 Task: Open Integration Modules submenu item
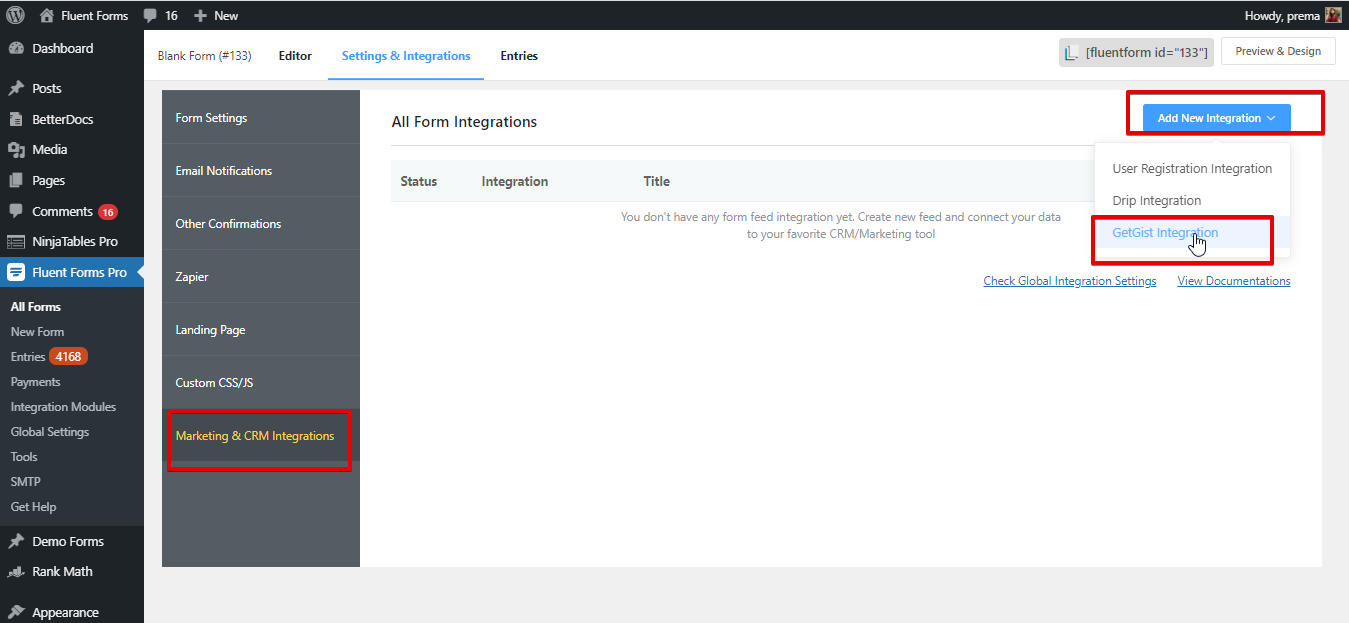63,407
